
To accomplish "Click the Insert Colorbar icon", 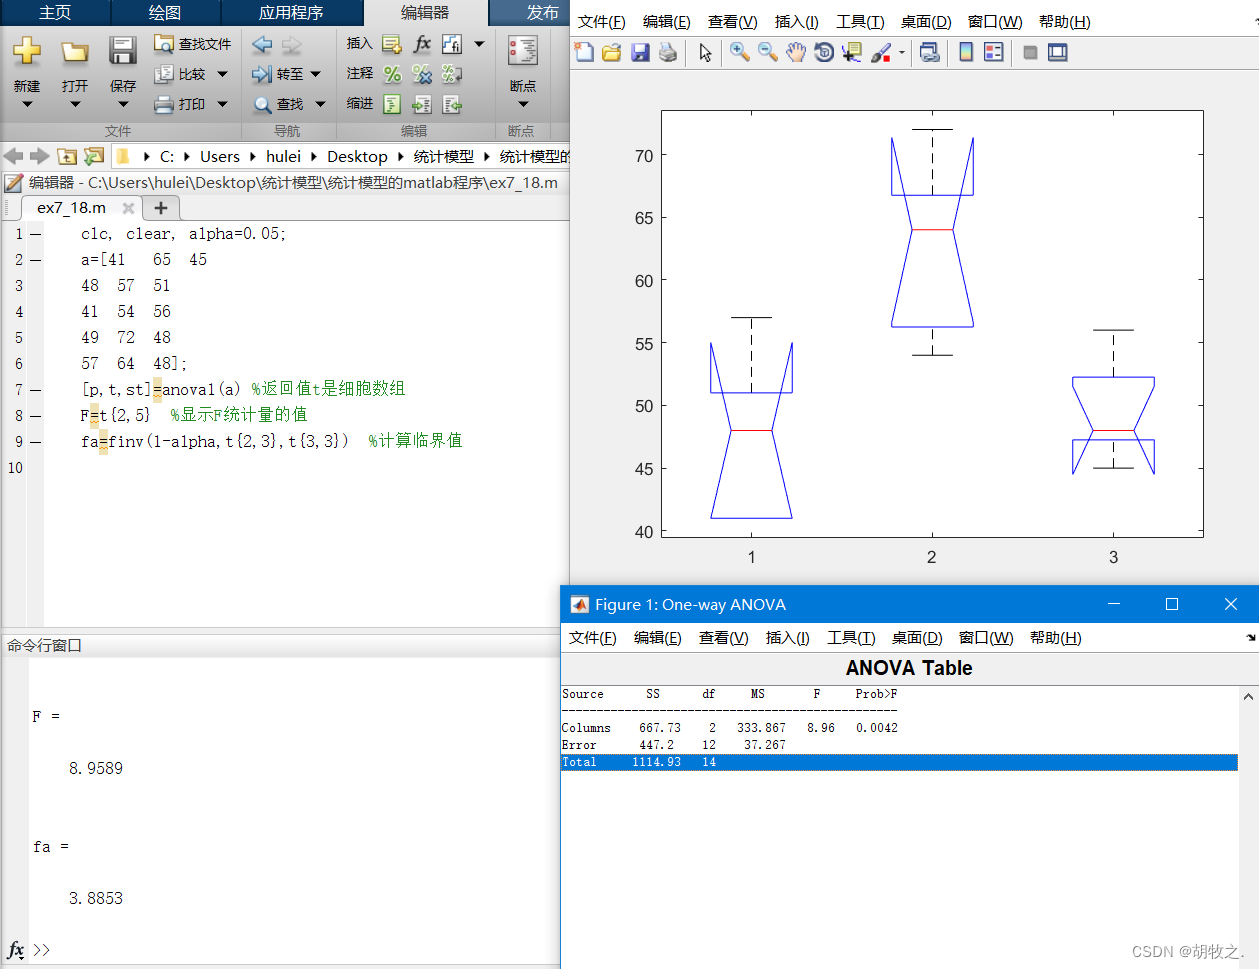I will tap(966, 52).
